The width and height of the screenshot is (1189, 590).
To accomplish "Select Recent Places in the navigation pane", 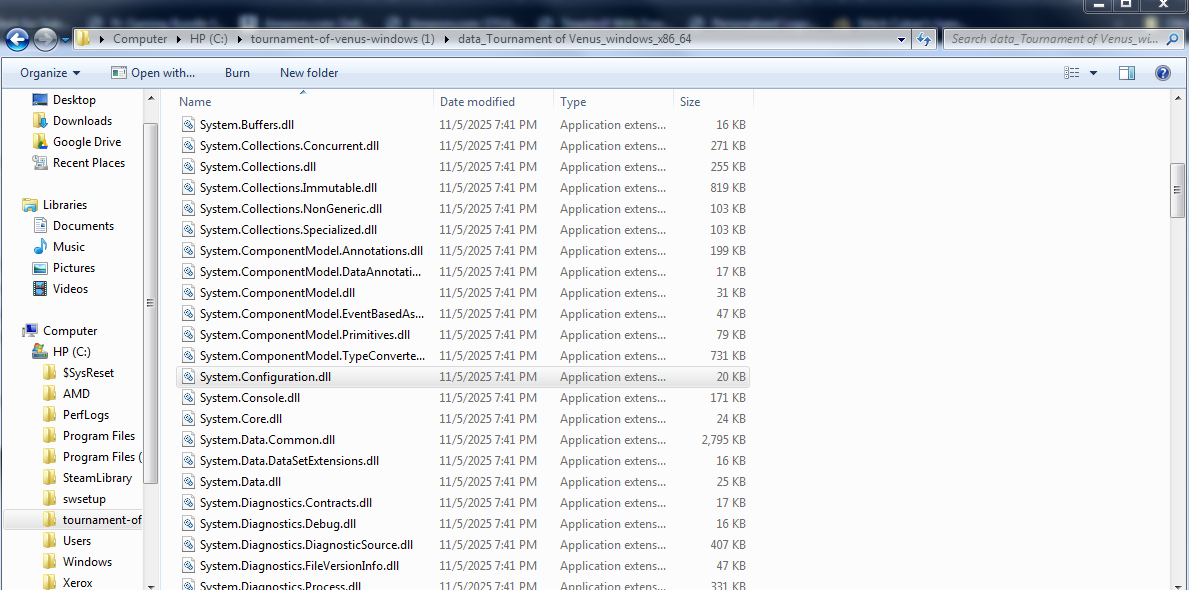I will tap(88, 162).
